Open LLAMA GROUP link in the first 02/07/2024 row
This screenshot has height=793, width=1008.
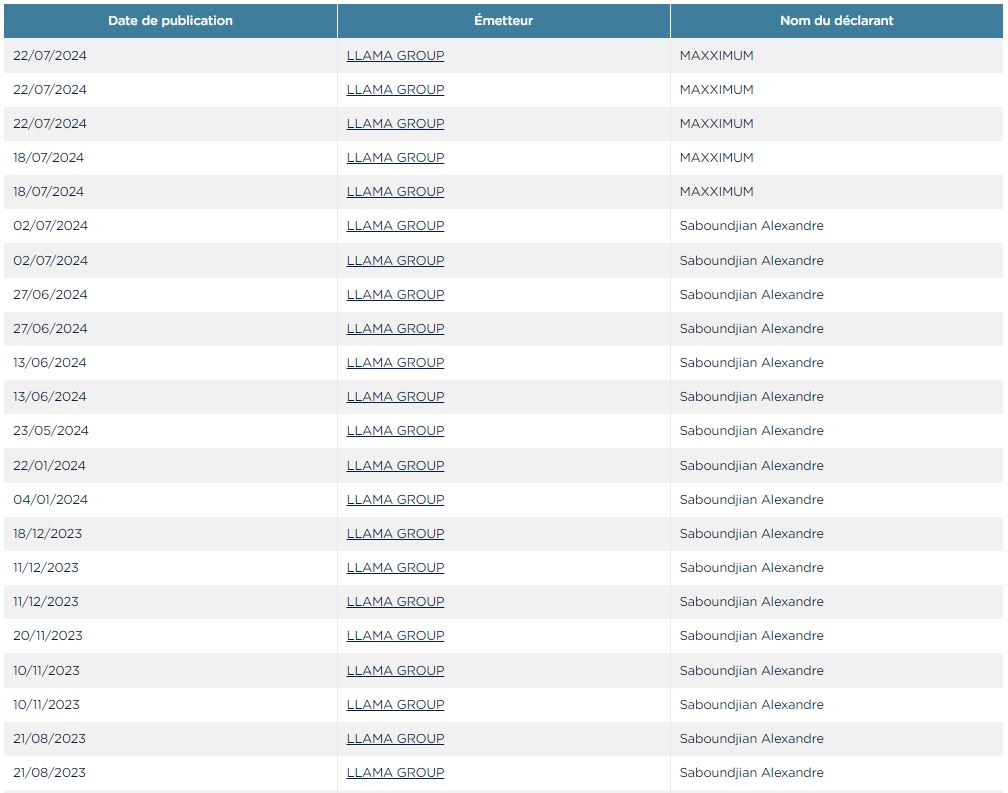pyautogui.click(x=395, y=226)
